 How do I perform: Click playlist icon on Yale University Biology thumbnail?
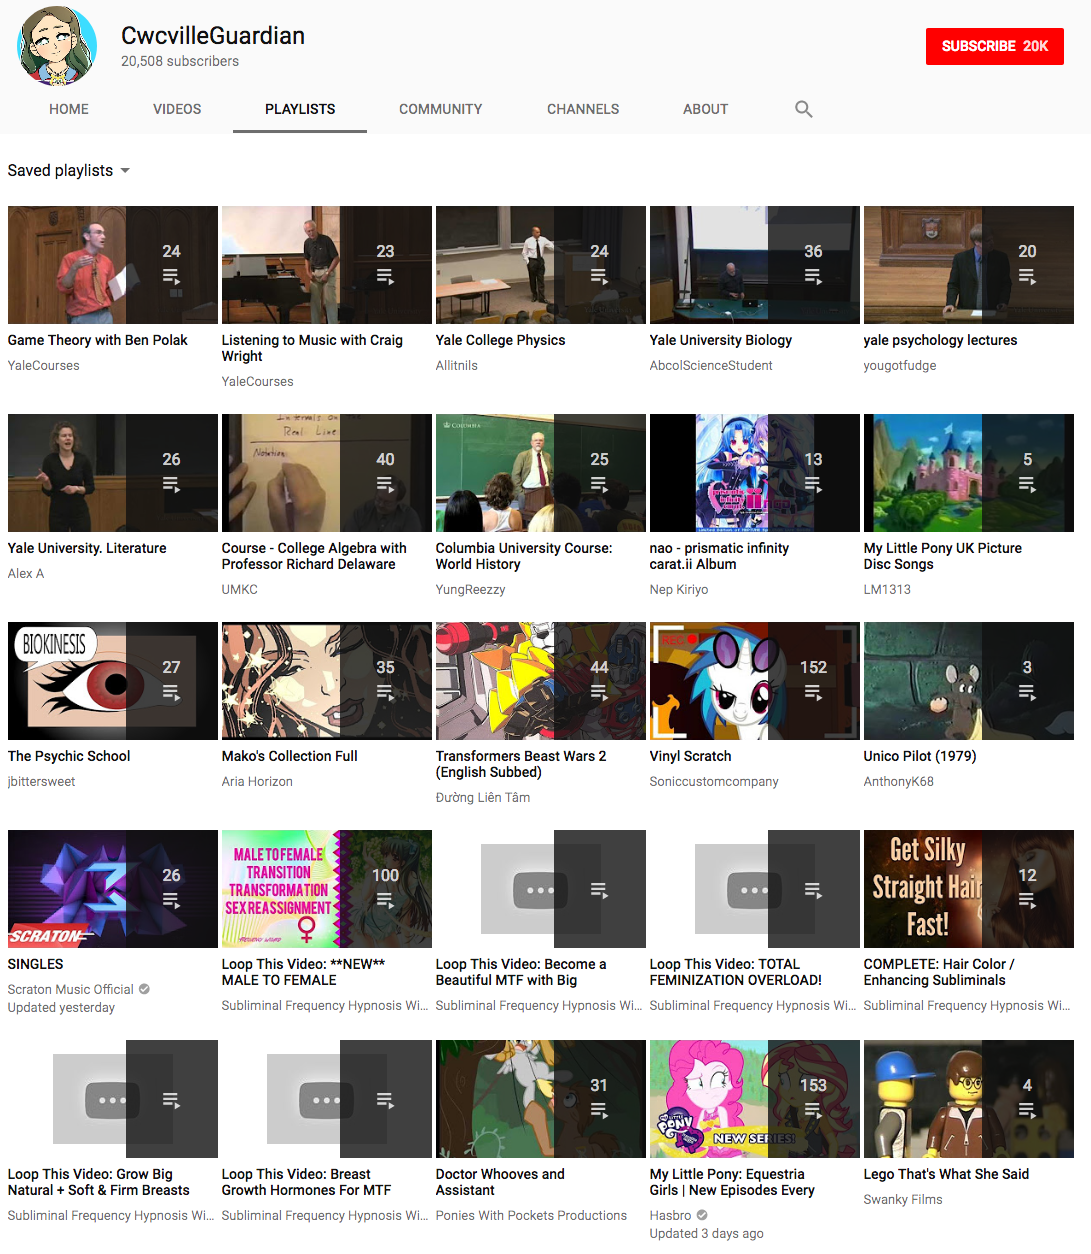point(813,277)
